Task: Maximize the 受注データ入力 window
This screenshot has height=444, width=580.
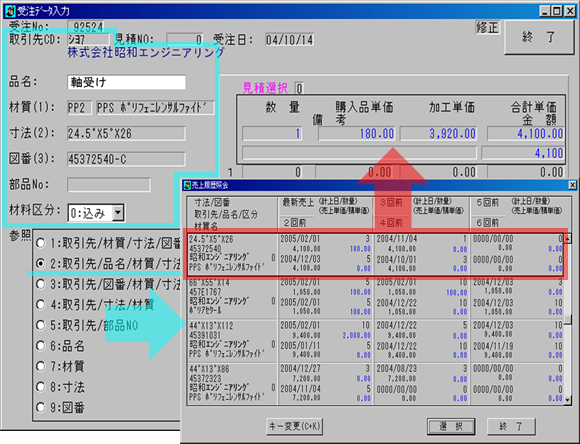Action: click(x=557, y=11)
